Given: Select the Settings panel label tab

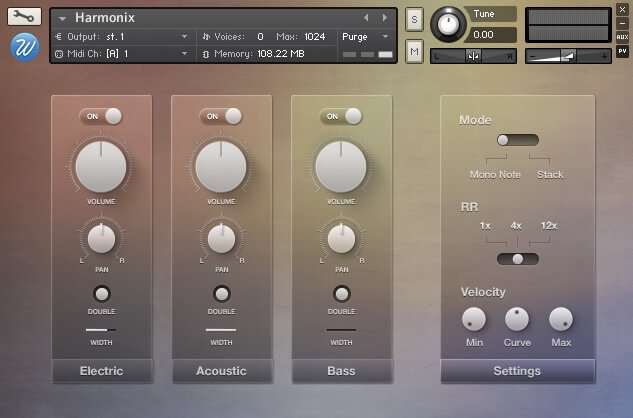Looking at the screenshot, I should (517, 371).
